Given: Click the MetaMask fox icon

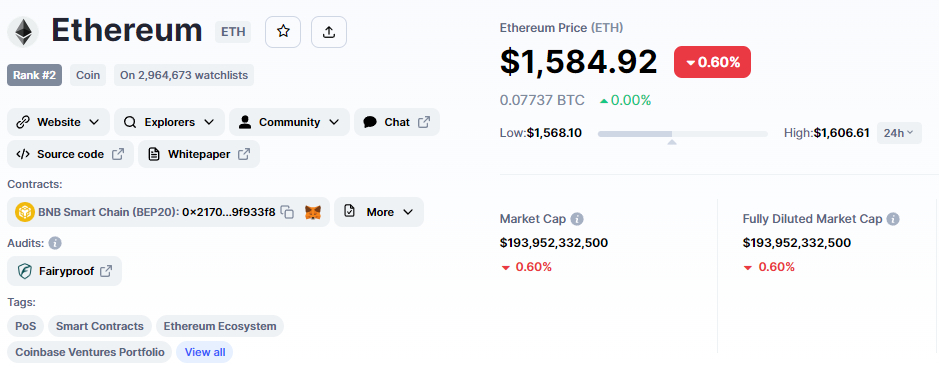Looking at the screenshot, I should (x=313, y=212).
